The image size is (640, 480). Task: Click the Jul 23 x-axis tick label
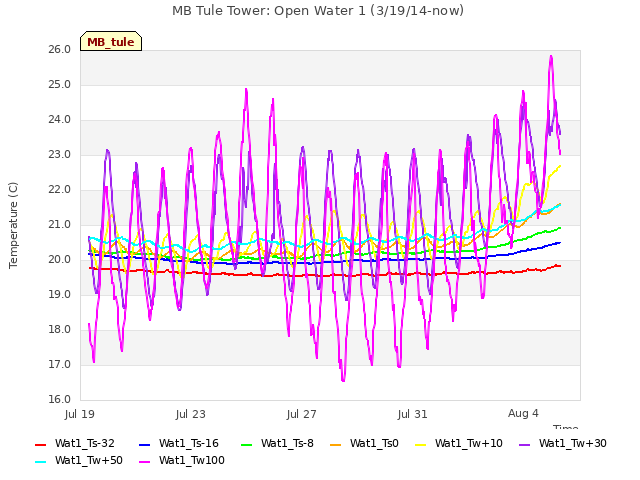click(x=191, y=414)
